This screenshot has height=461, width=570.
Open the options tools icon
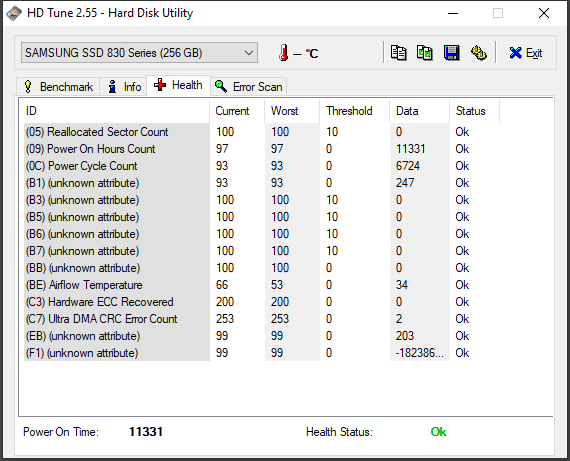pyautogui.click(x=478, y=53)
